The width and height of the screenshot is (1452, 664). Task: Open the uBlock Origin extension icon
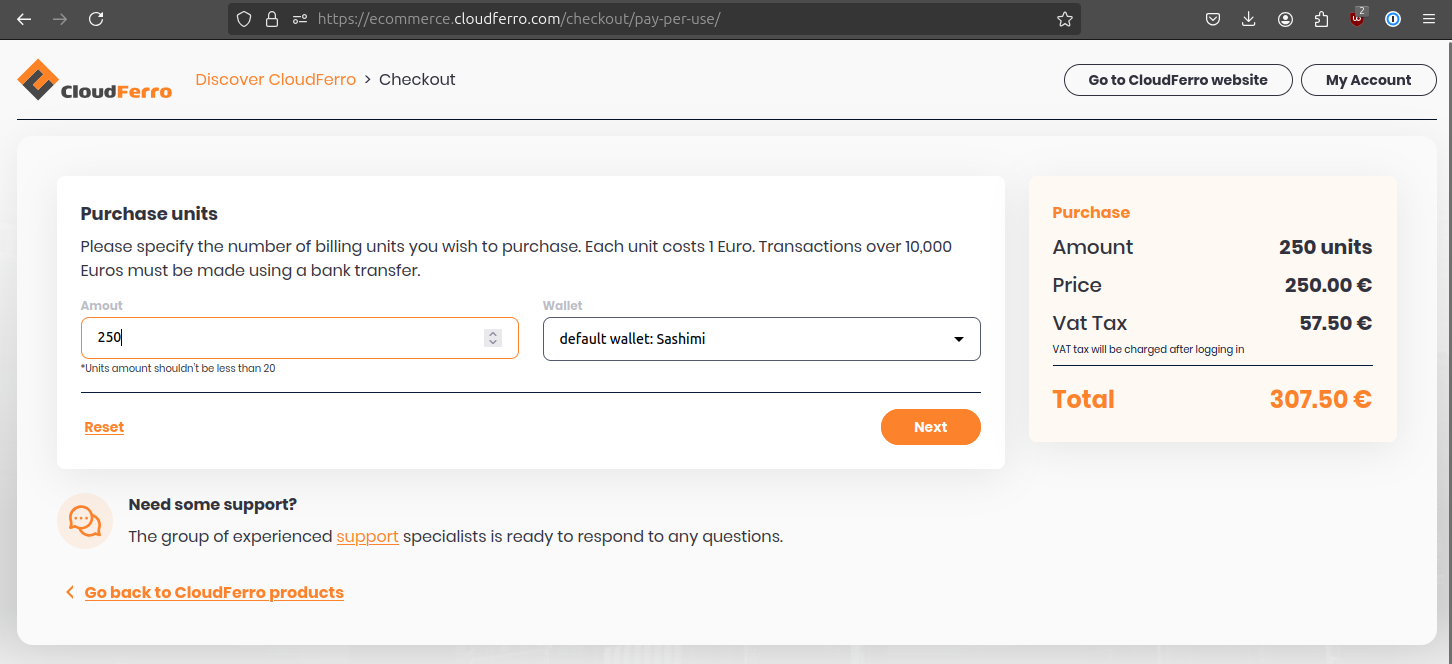coord(1357,19)
